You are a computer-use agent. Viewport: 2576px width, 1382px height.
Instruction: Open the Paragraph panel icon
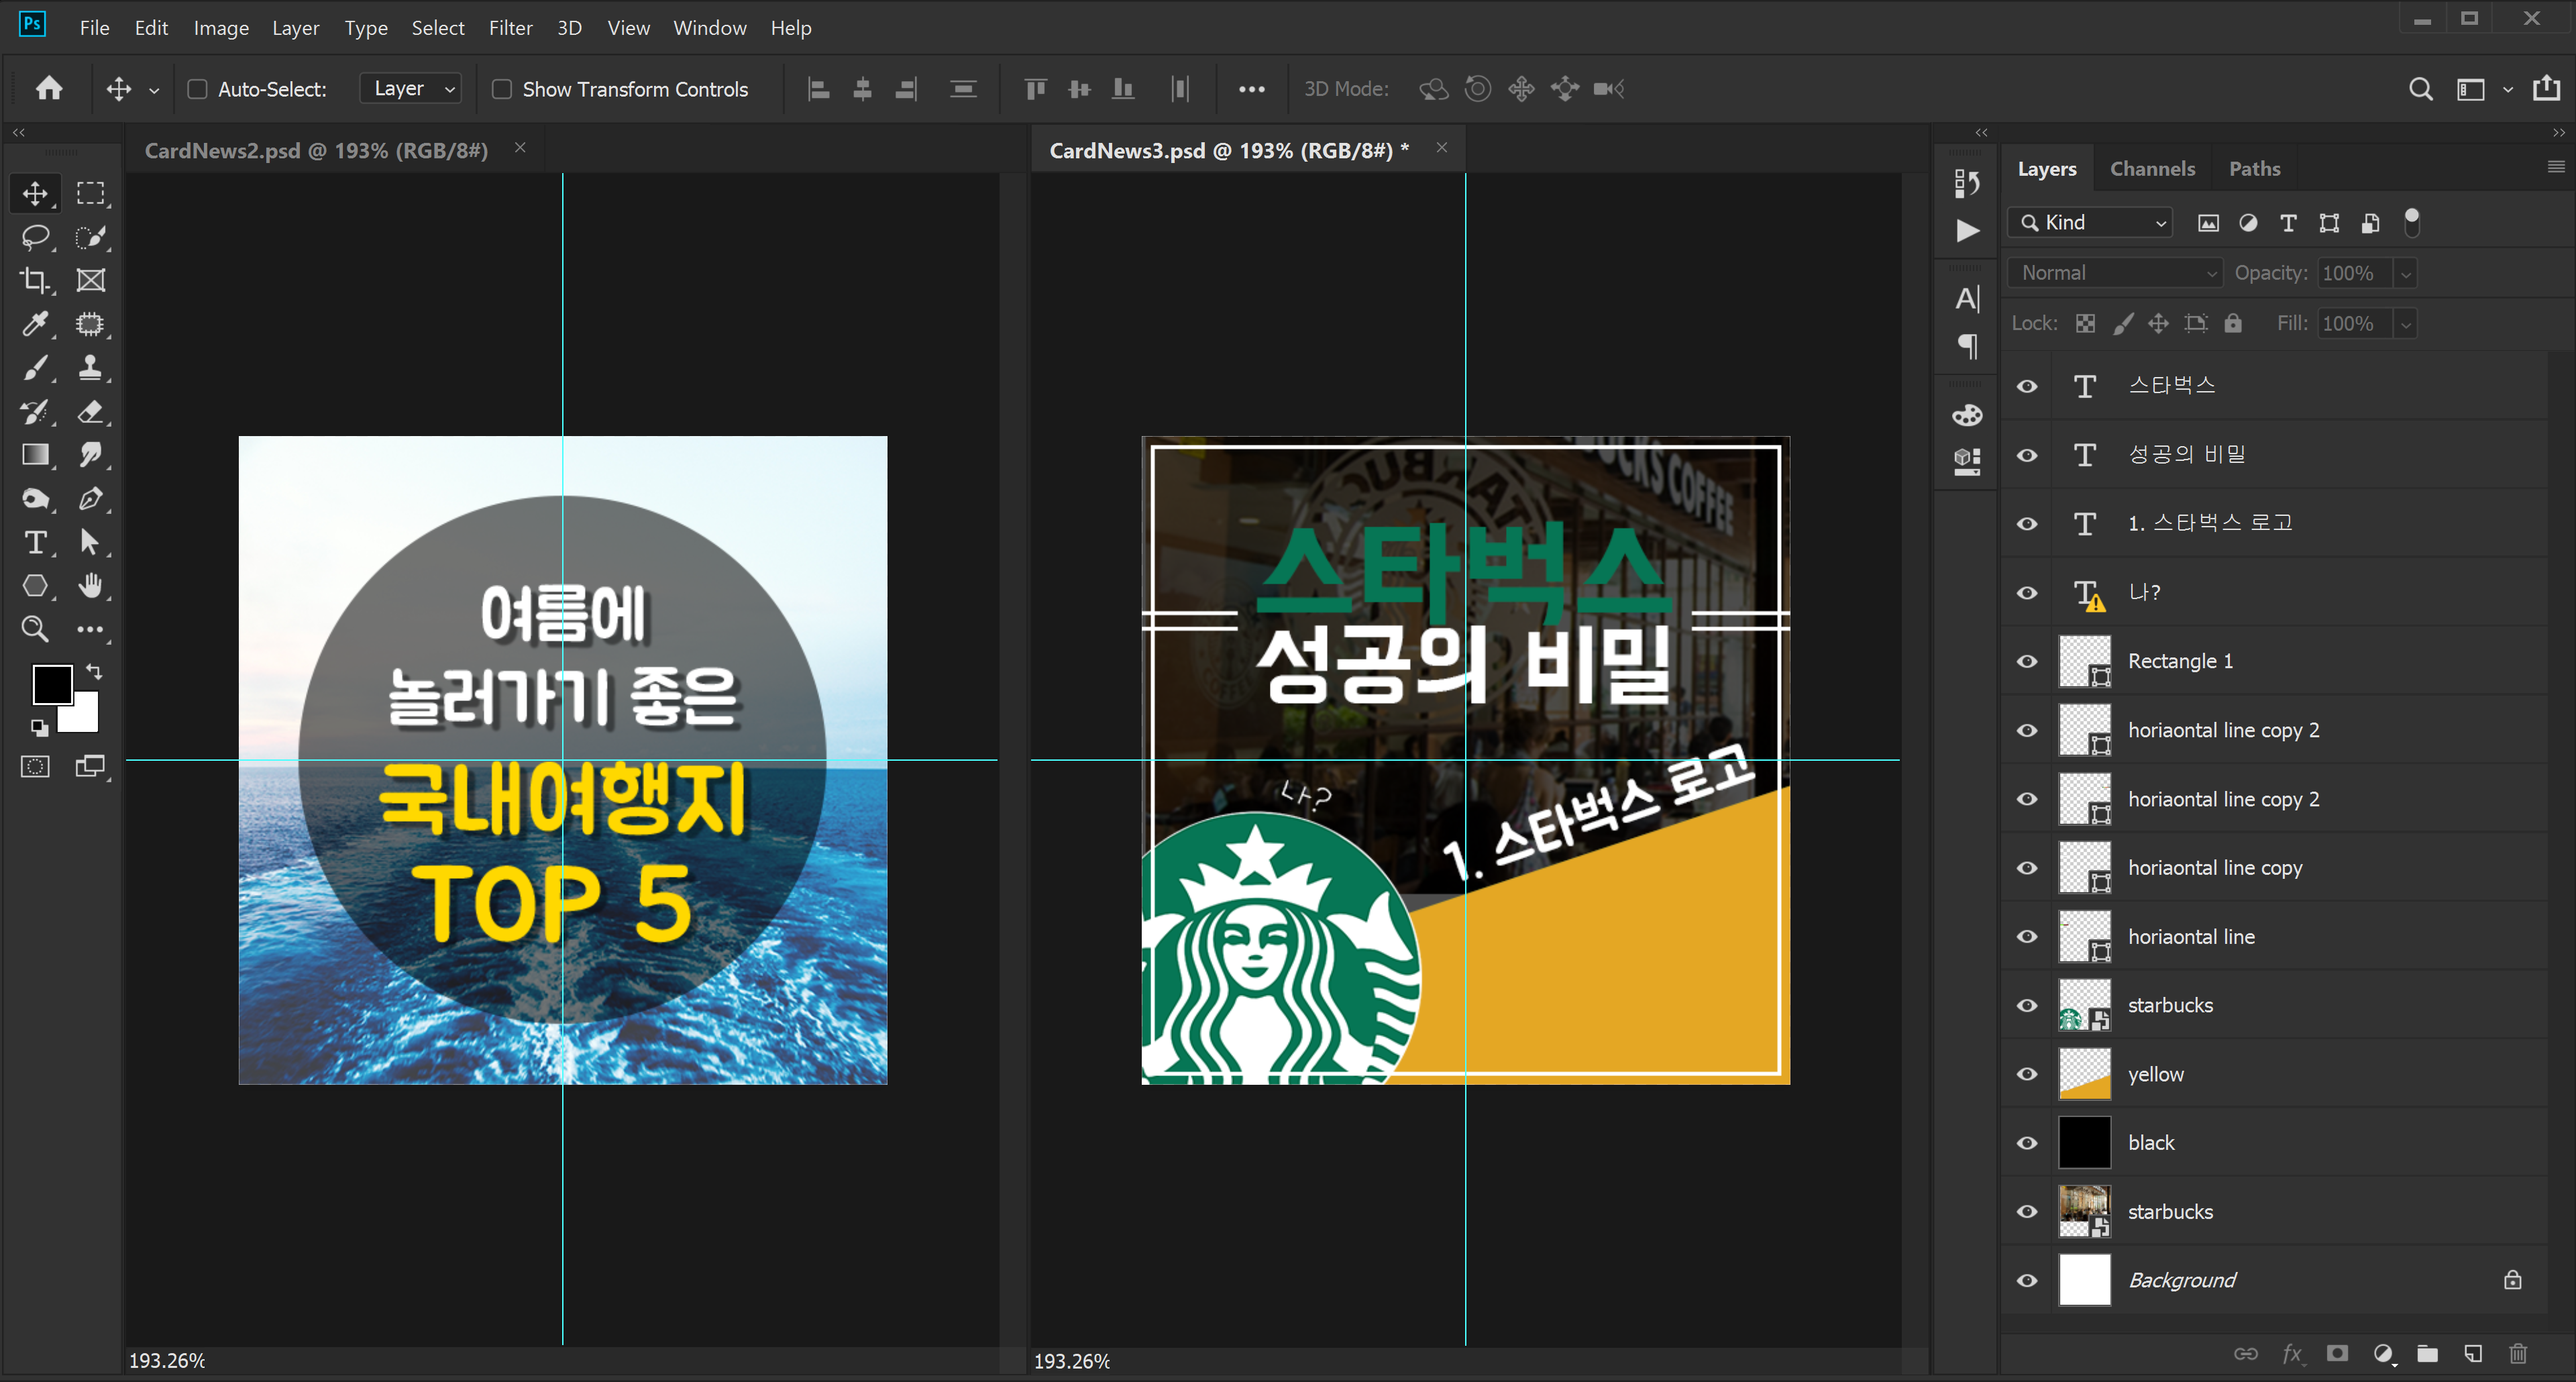[x=1967, y=346]
